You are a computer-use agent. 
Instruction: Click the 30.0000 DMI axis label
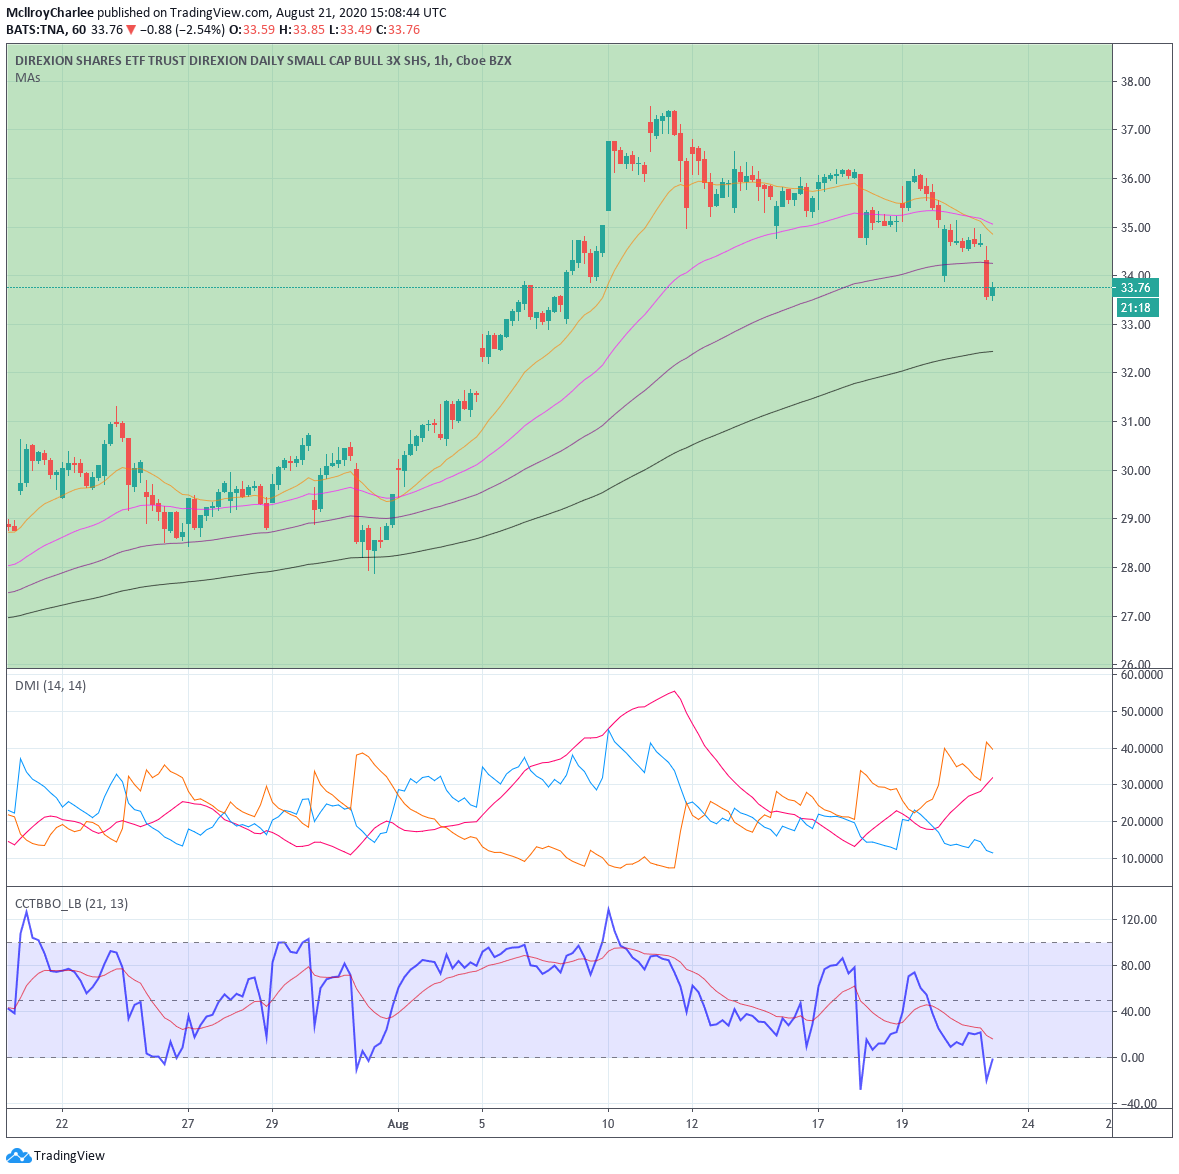(1141, 784)
